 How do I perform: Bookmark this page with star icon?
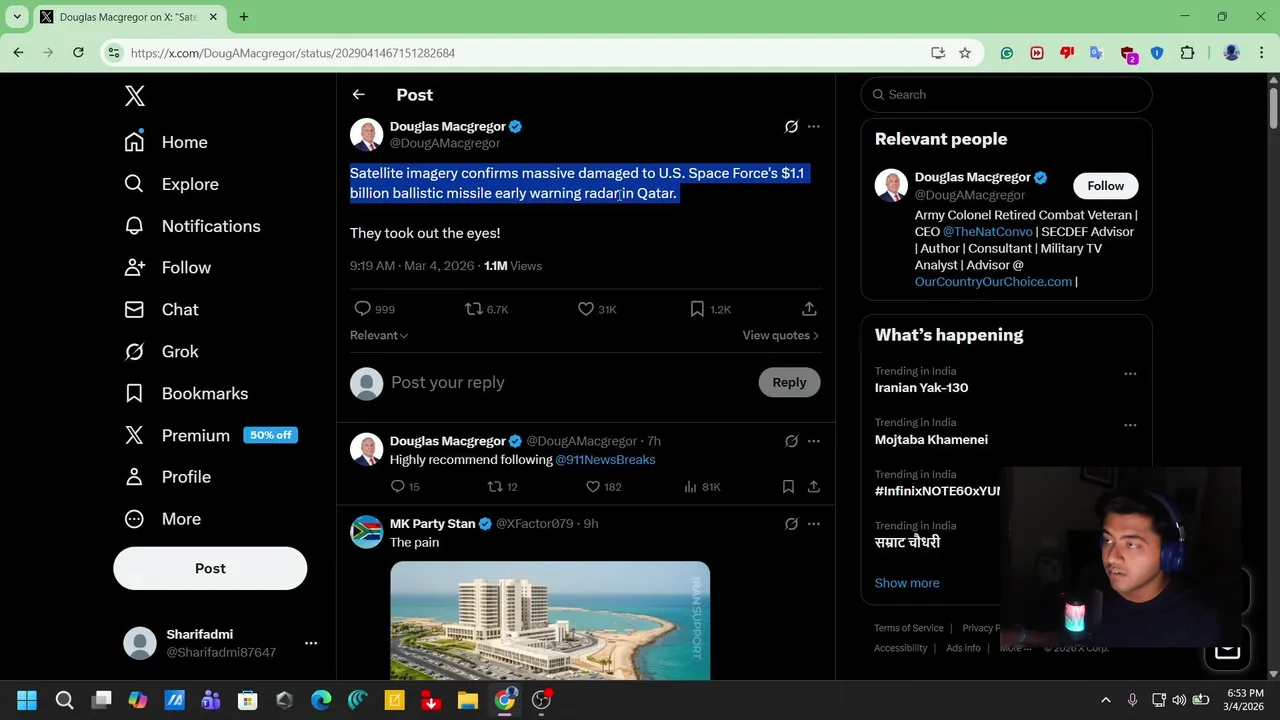tap(965, 53)
